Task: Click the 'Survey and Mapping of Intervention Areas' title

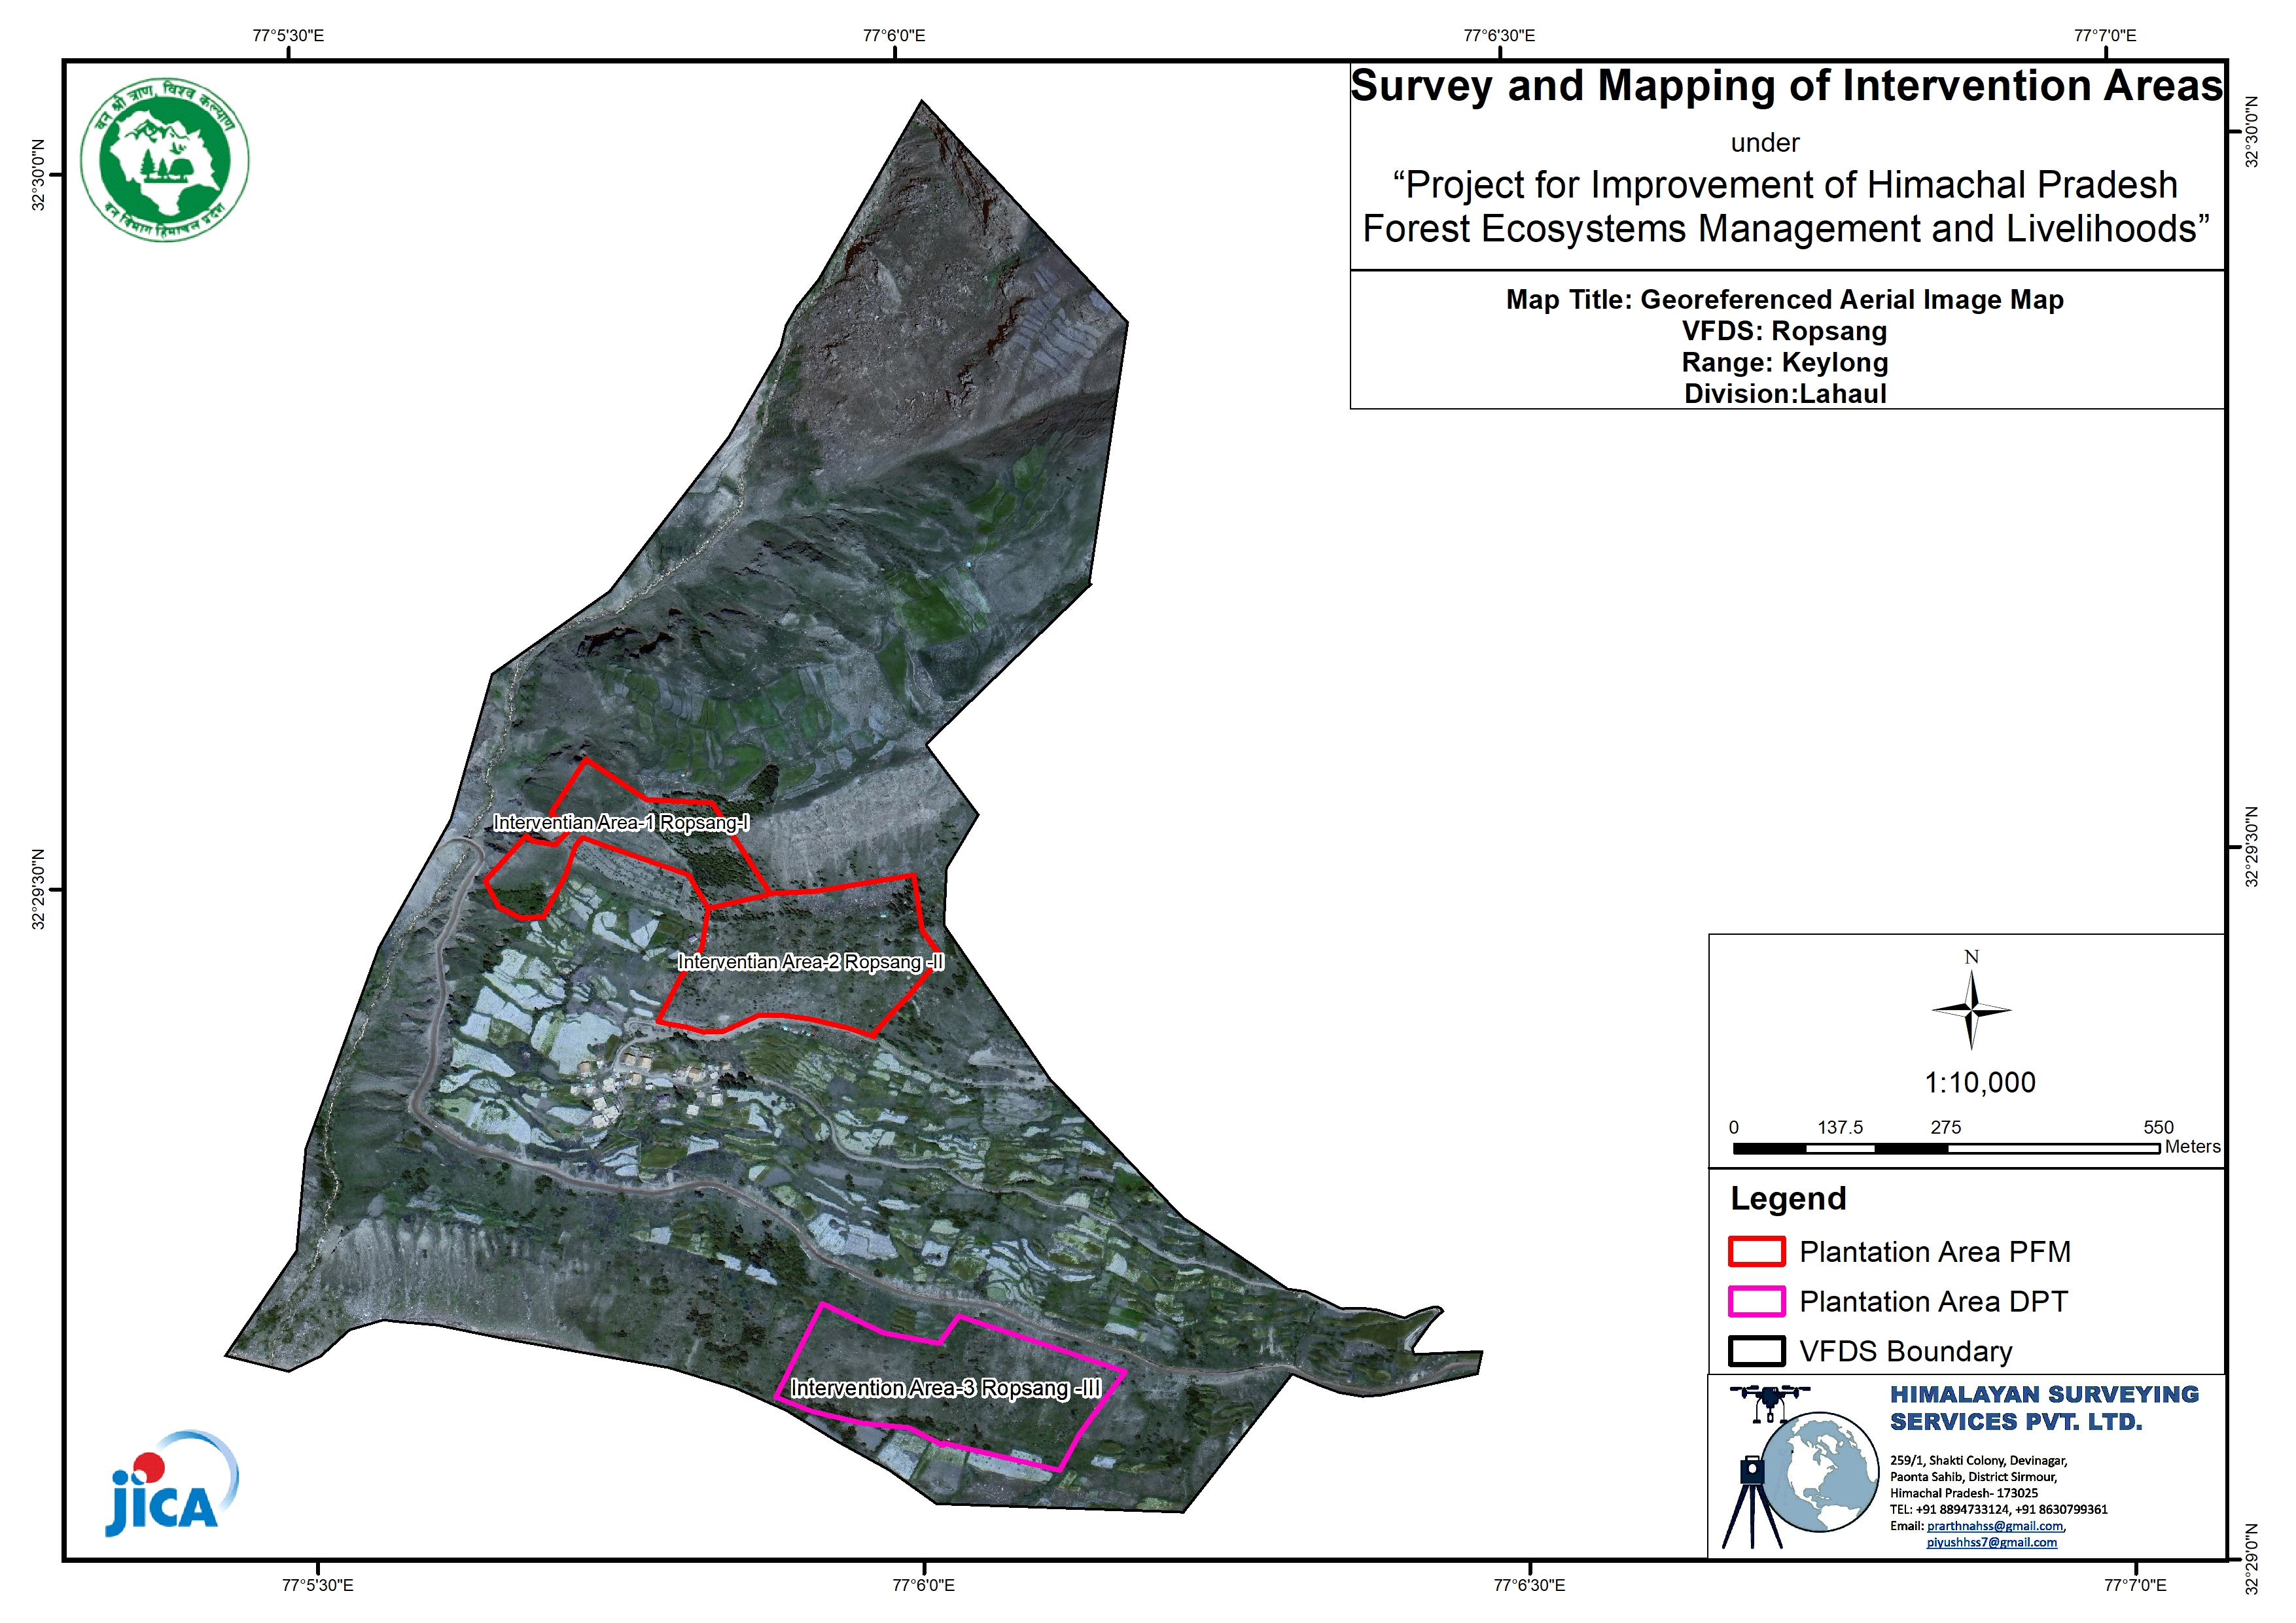Action: click(1787, 86)
